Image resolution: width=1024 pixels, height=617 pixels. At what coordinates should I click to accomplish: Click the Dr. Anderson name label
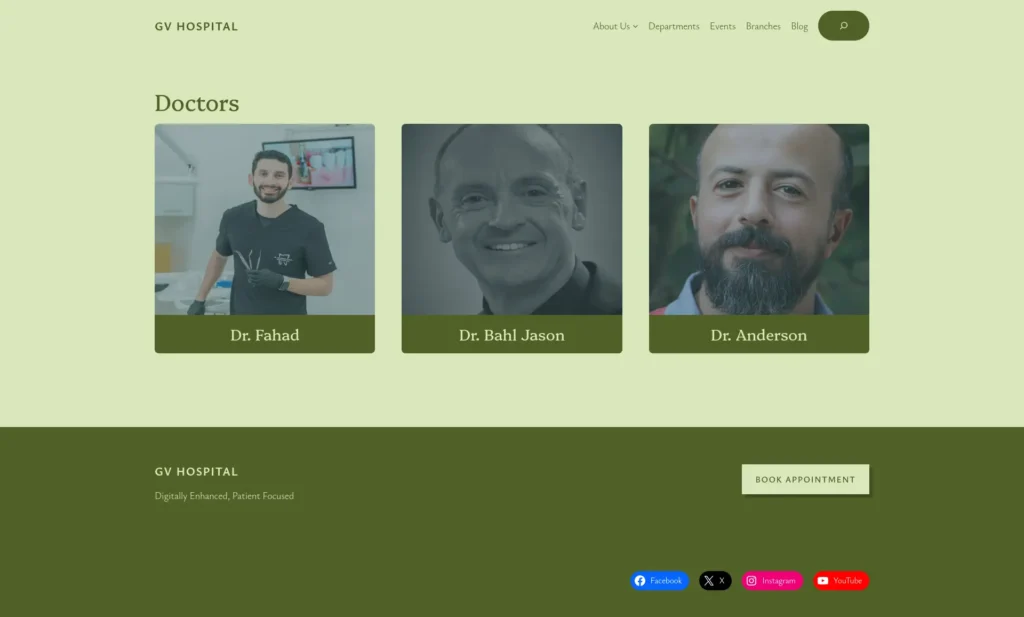(x=759, y=335)
